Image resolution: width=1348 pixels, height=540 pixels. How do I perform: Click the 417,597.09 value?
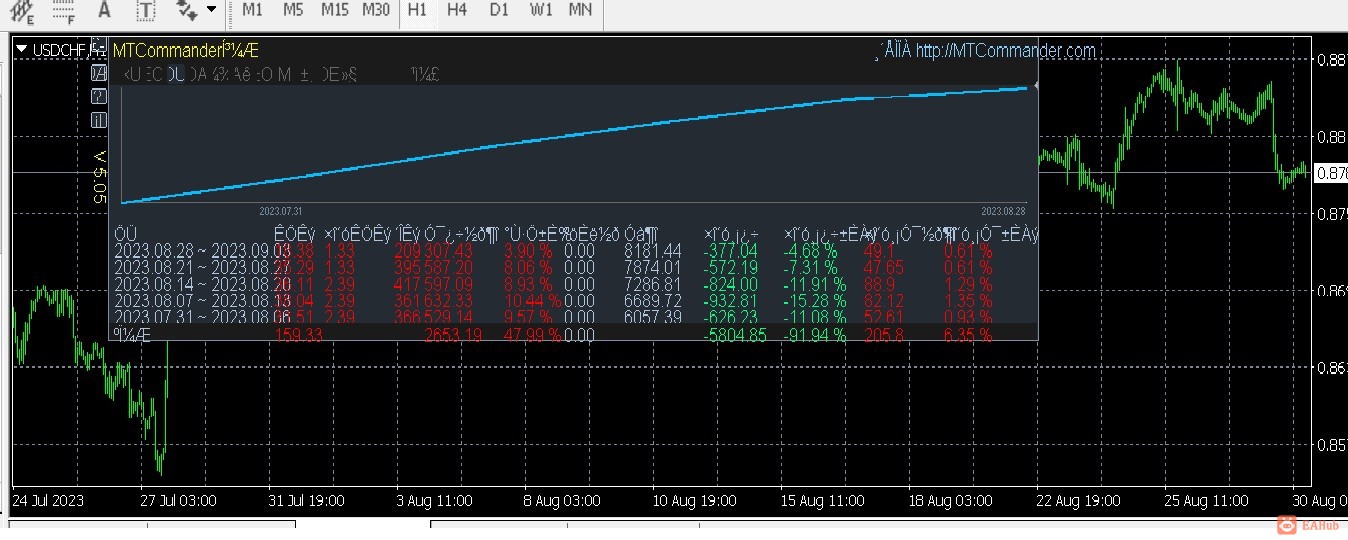pos(434,285)
